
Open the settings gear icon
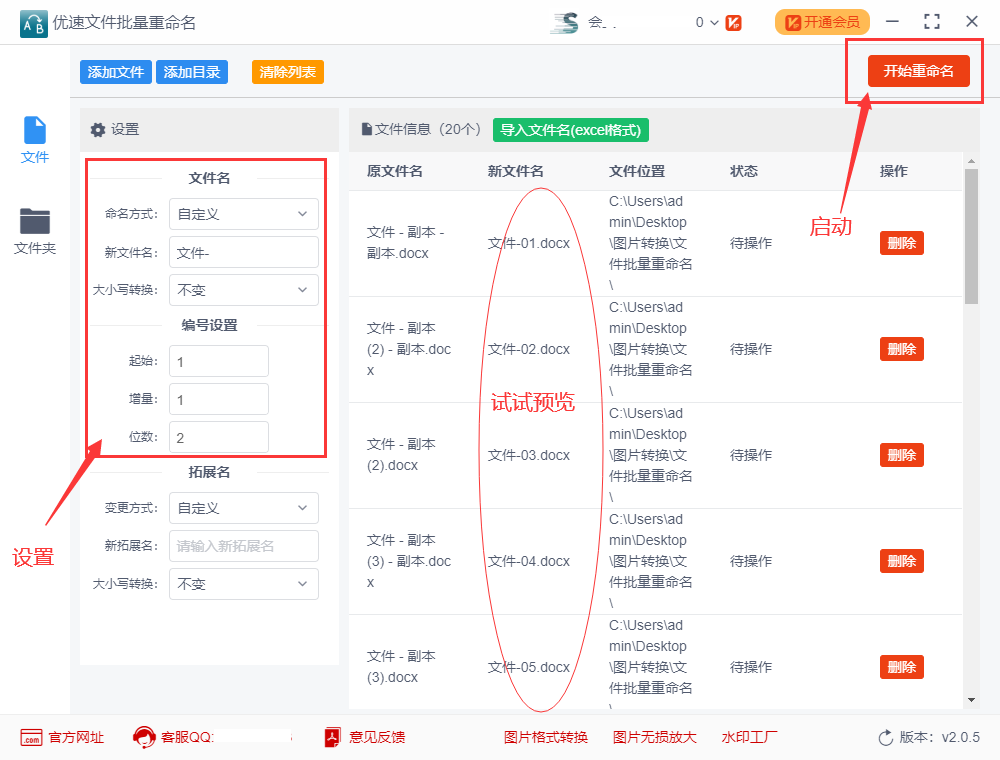pos(96,130)
